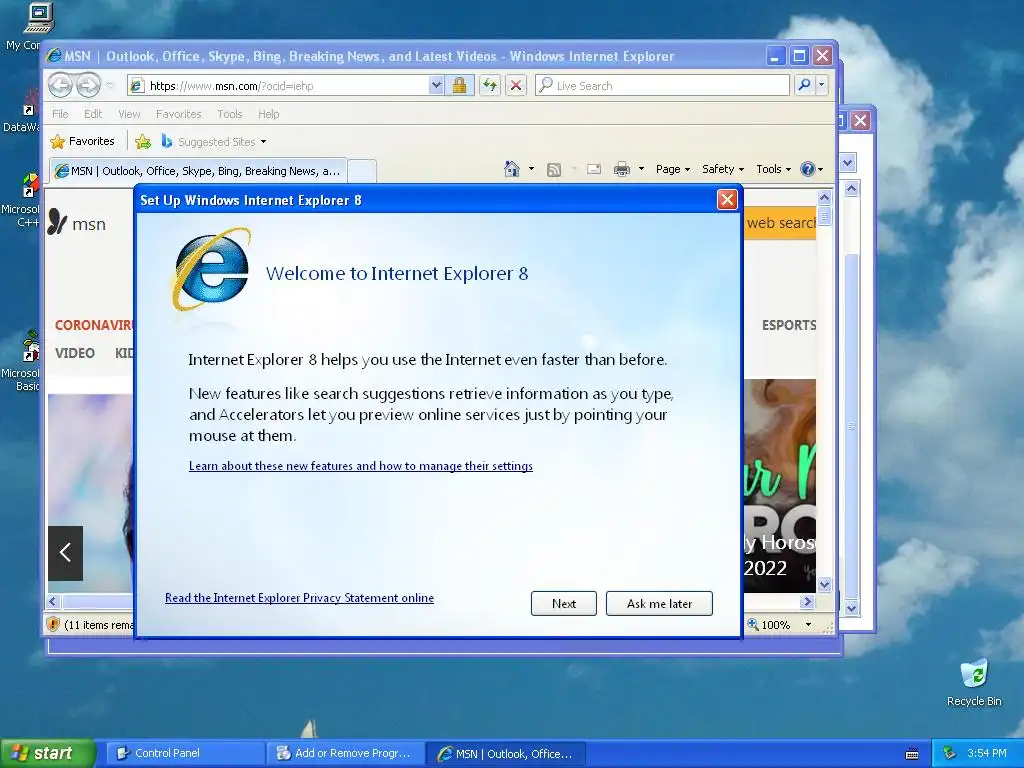The height and width of the screenshot is (768, 1024).
Task: Click the MSN Internet Explorer taskbar button
Action: (x=506, y=754)
